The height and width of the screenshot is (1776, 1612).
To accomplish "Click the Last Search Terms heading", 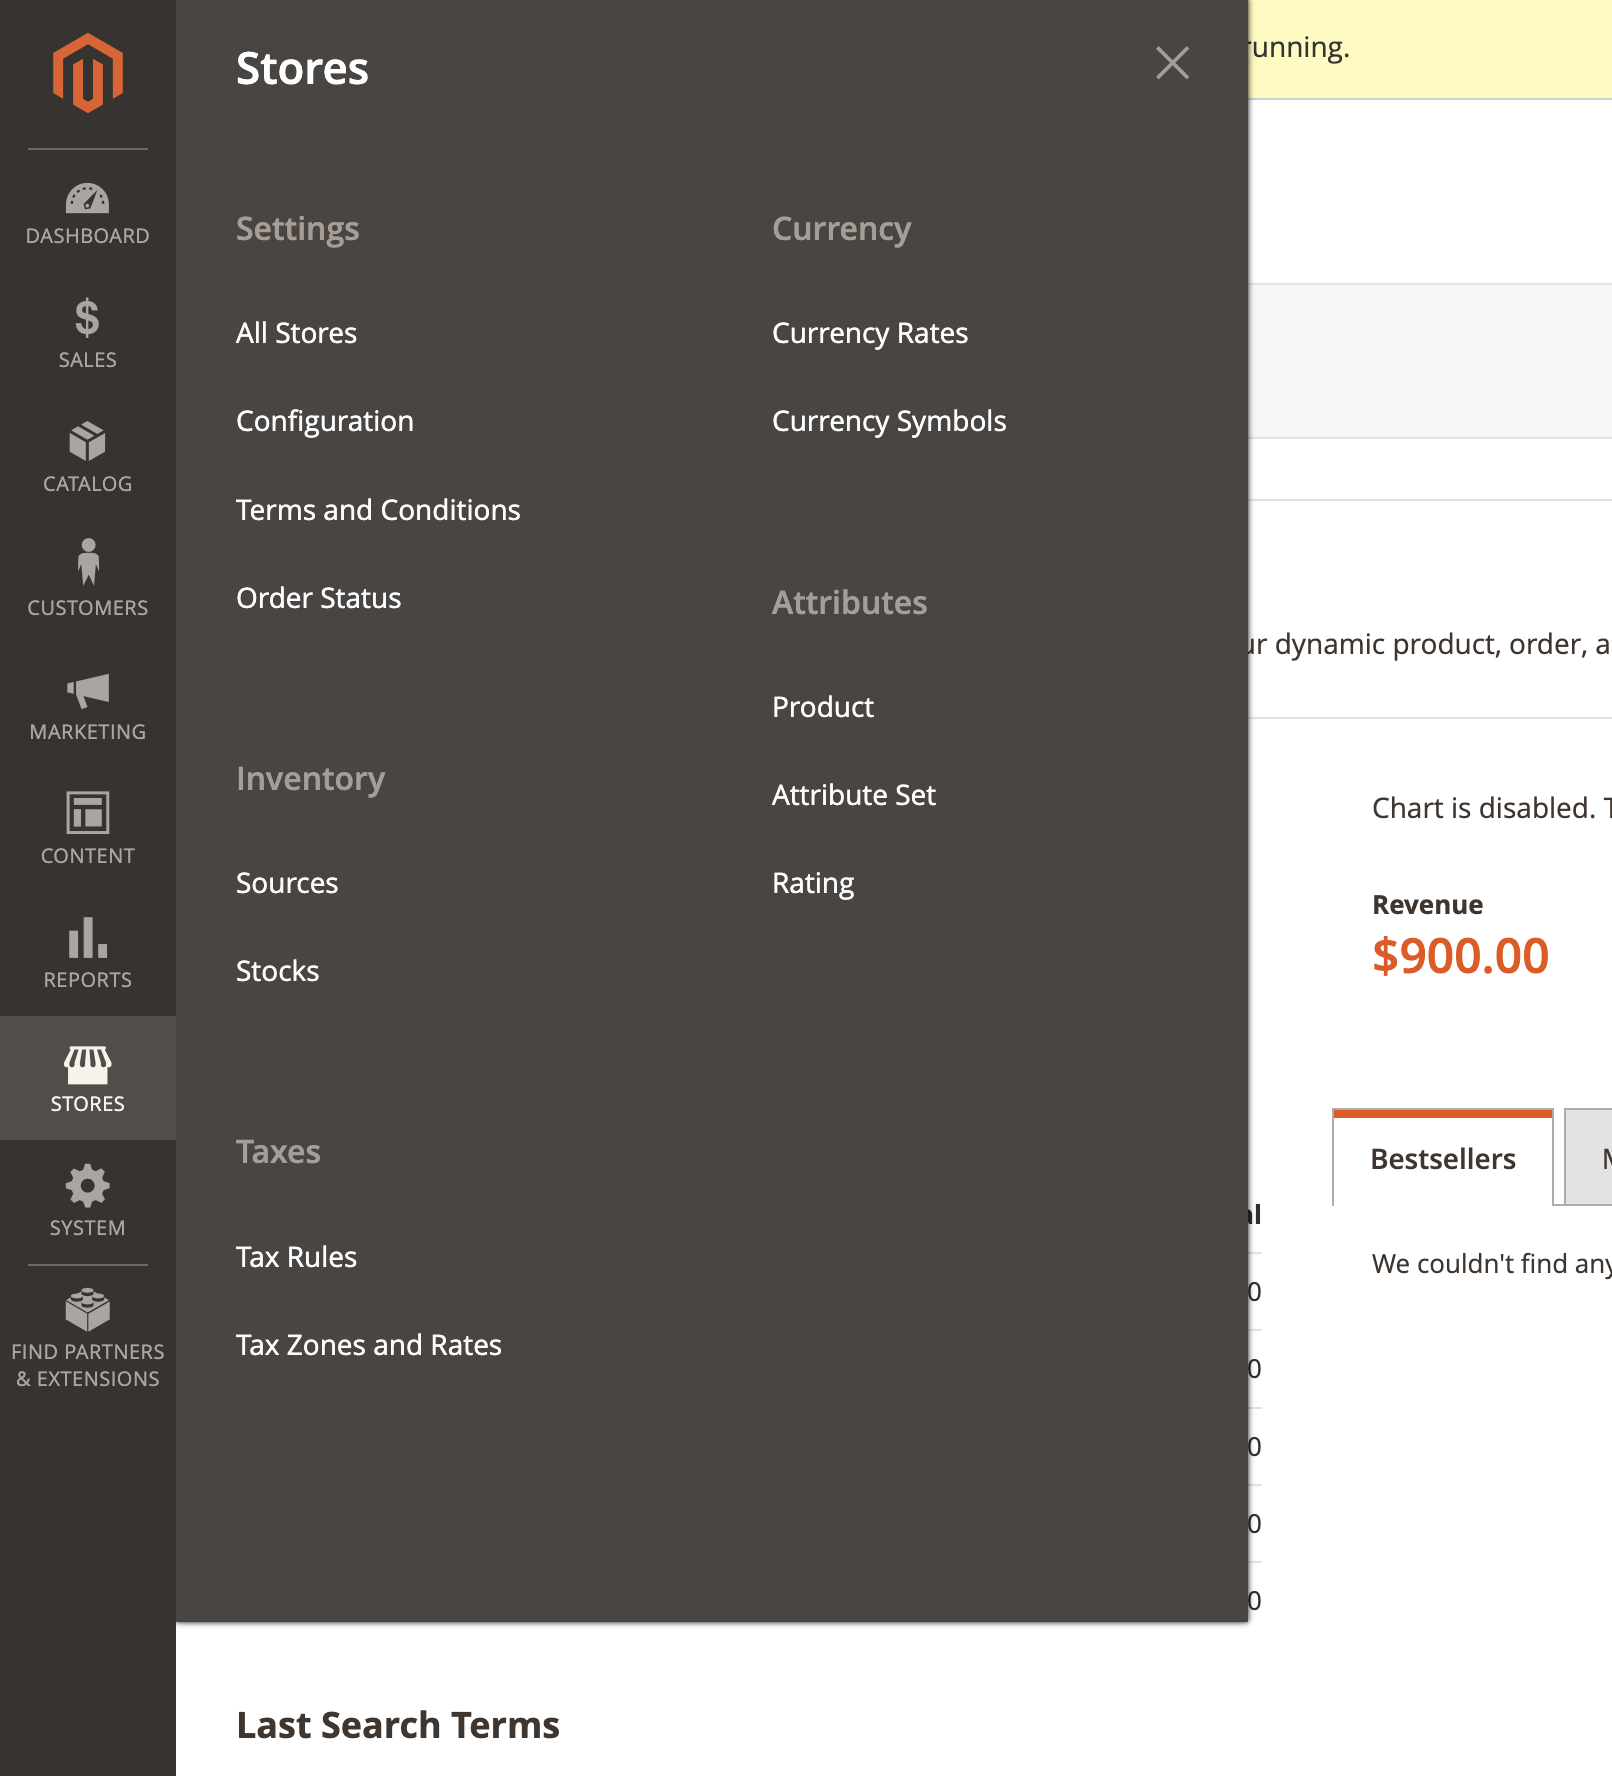I will point(398,1725).
